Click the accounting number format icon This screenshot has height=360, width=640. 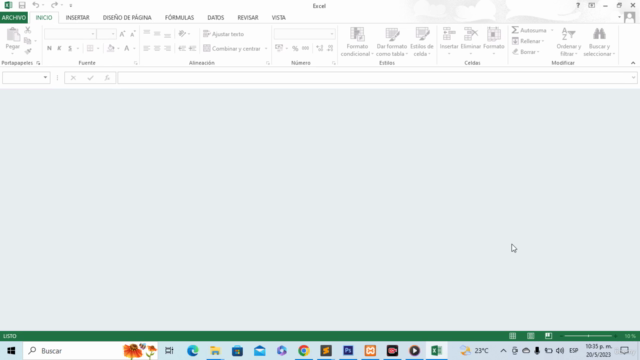[x=279, y=48]
